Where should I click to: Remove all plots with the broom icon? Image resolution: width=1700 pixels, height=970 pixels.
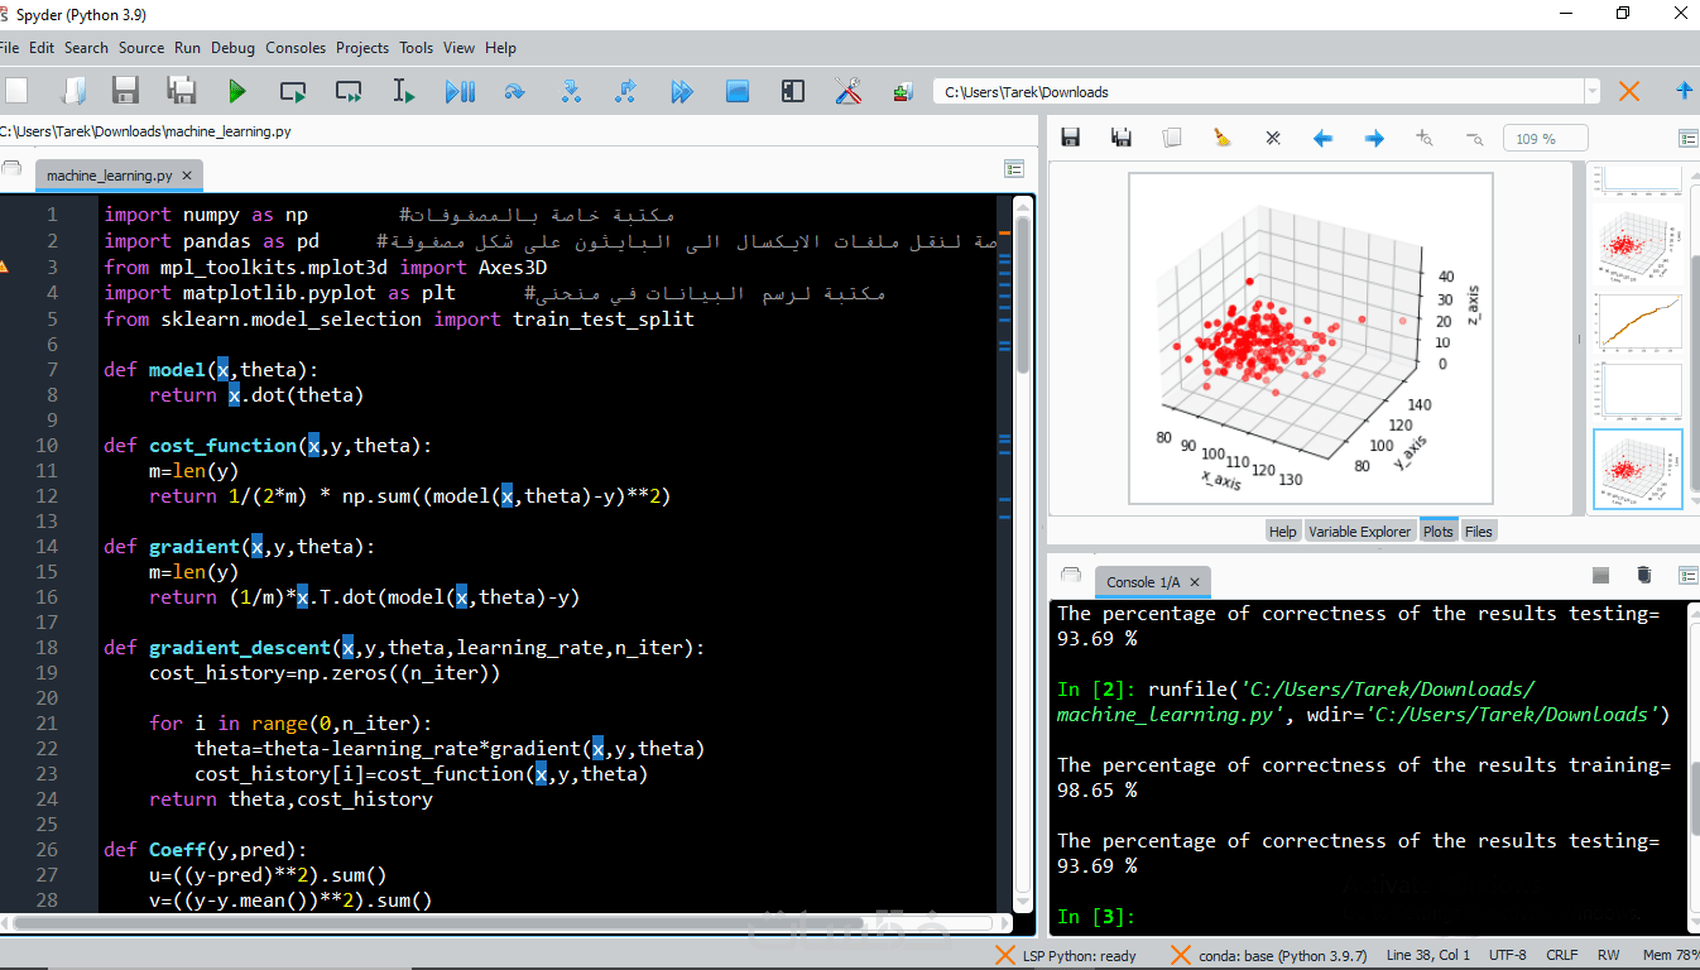(x=1221, y=137)
